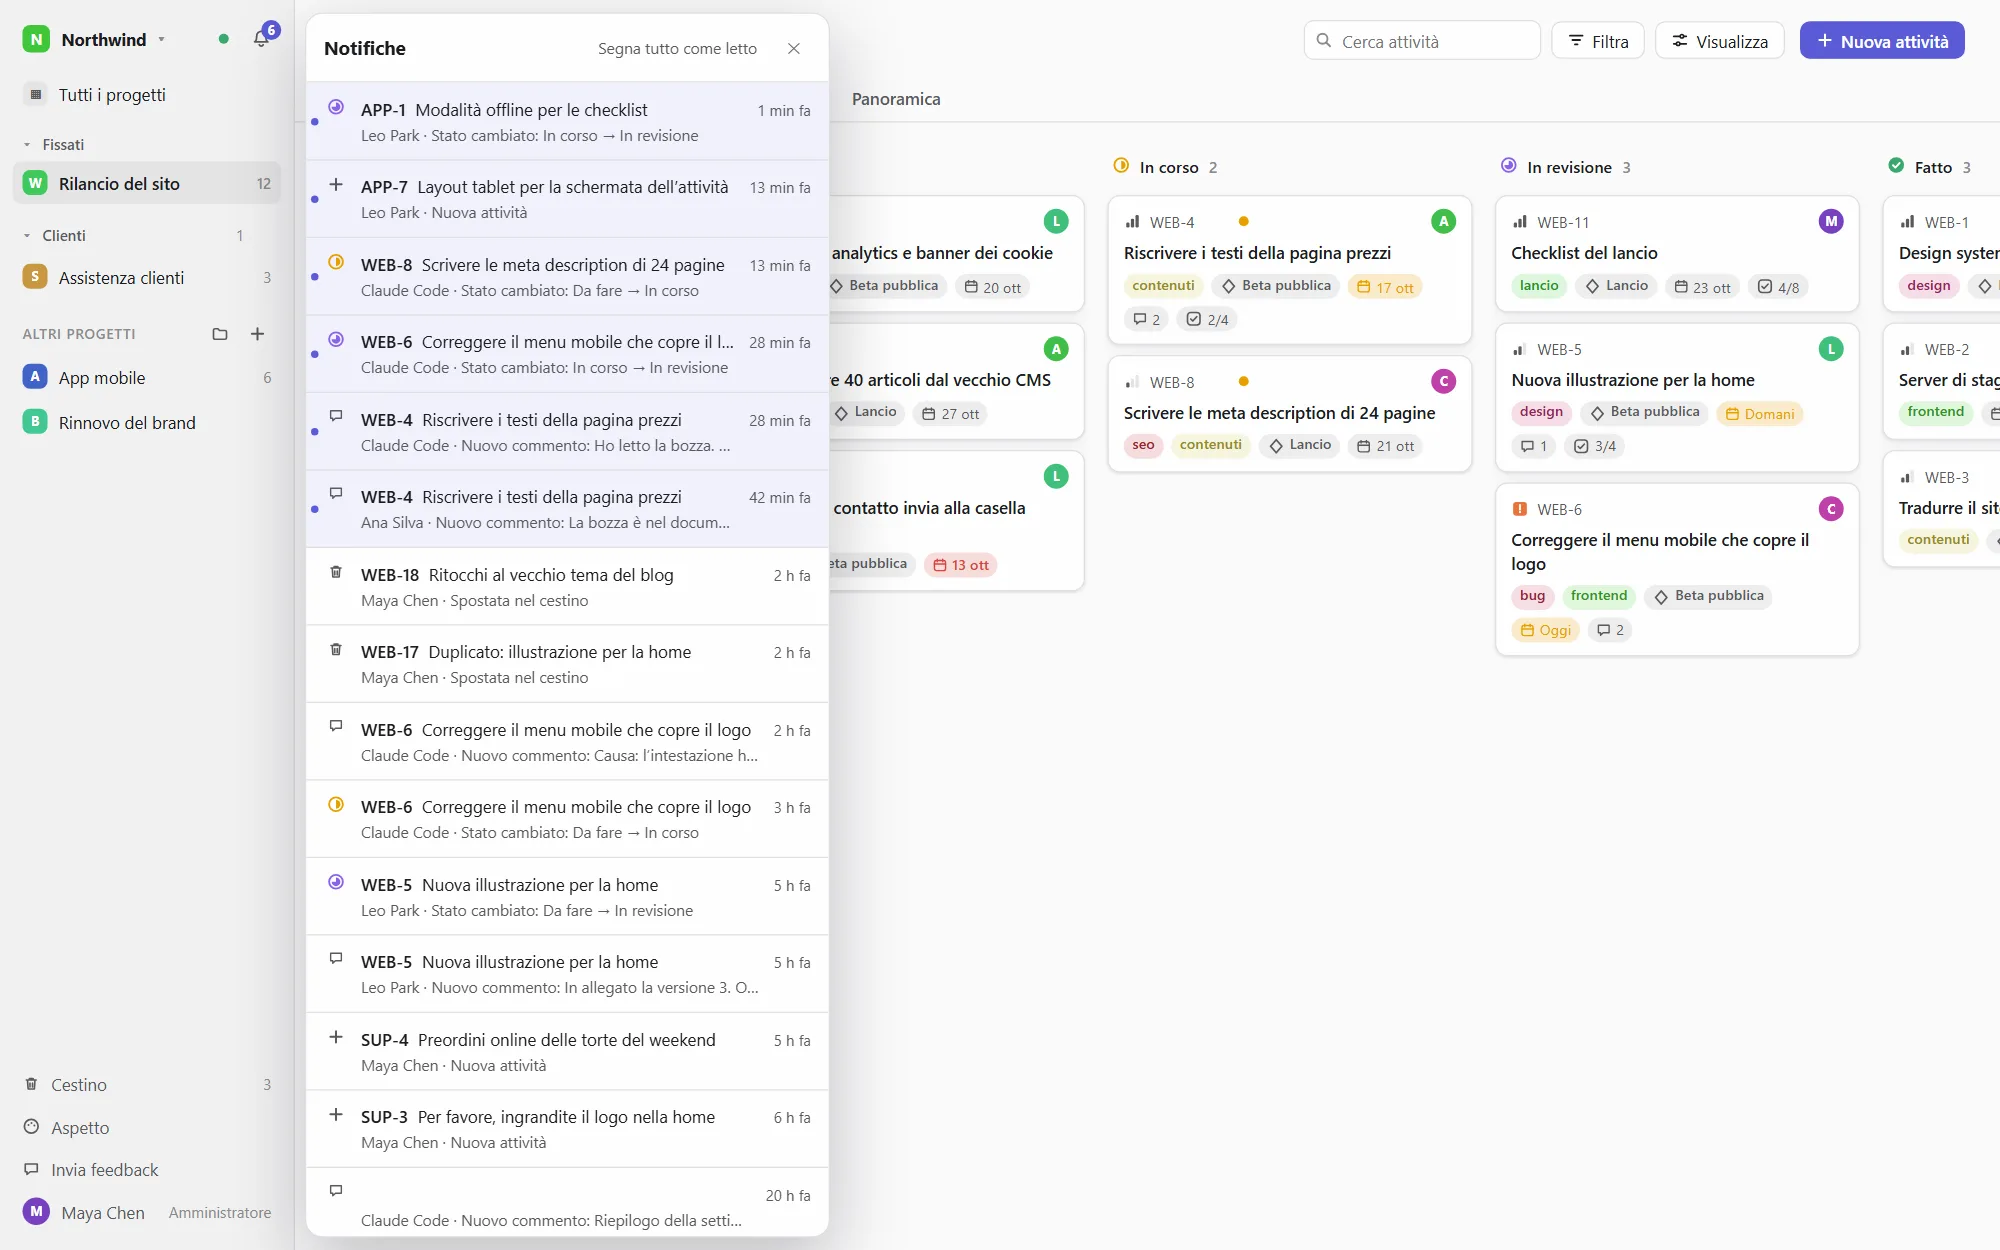2000x1250 pixels.
Task: Open Rinnovo del brand project
Action: pos(147,422)
